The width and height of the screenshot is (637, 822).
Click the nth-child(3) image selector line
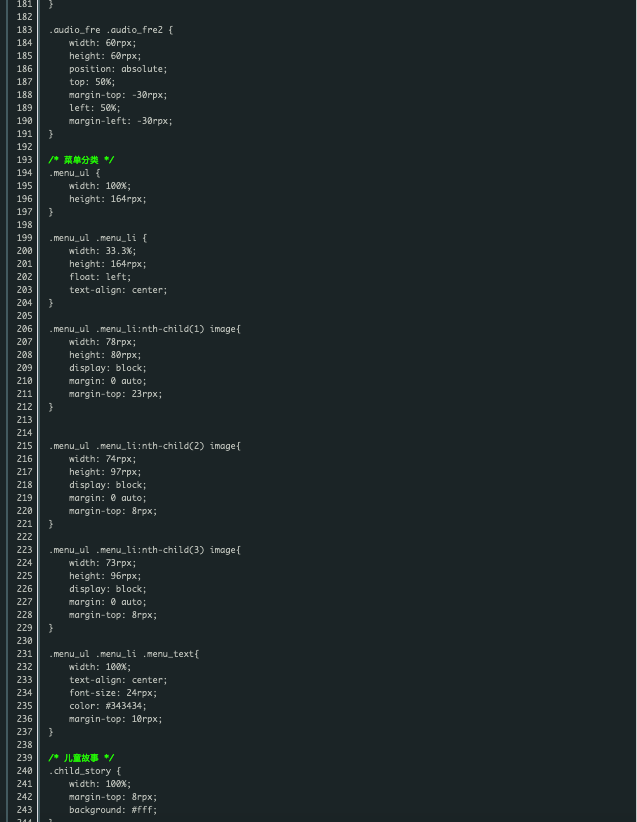(x=144, y=550)
